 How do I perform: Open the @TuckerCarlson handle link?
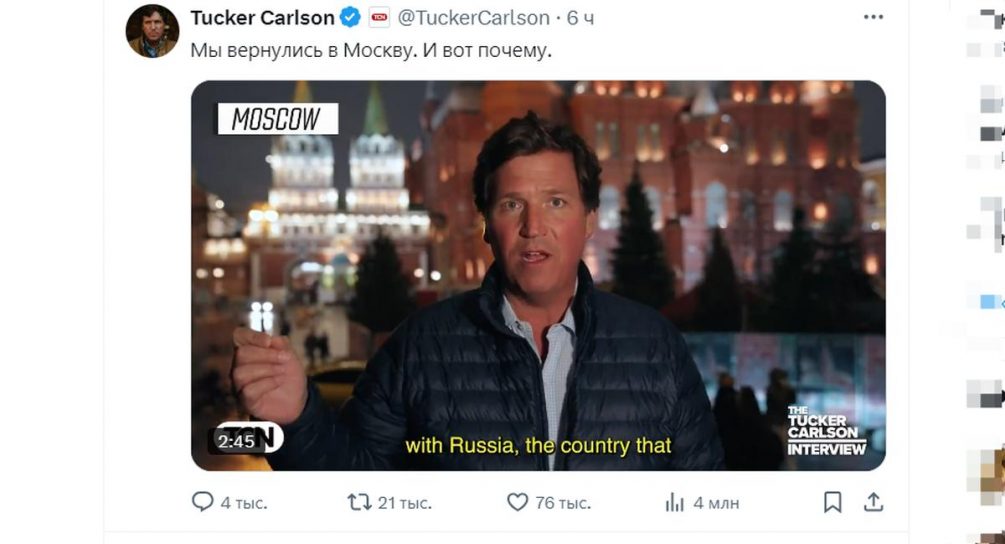474,18
